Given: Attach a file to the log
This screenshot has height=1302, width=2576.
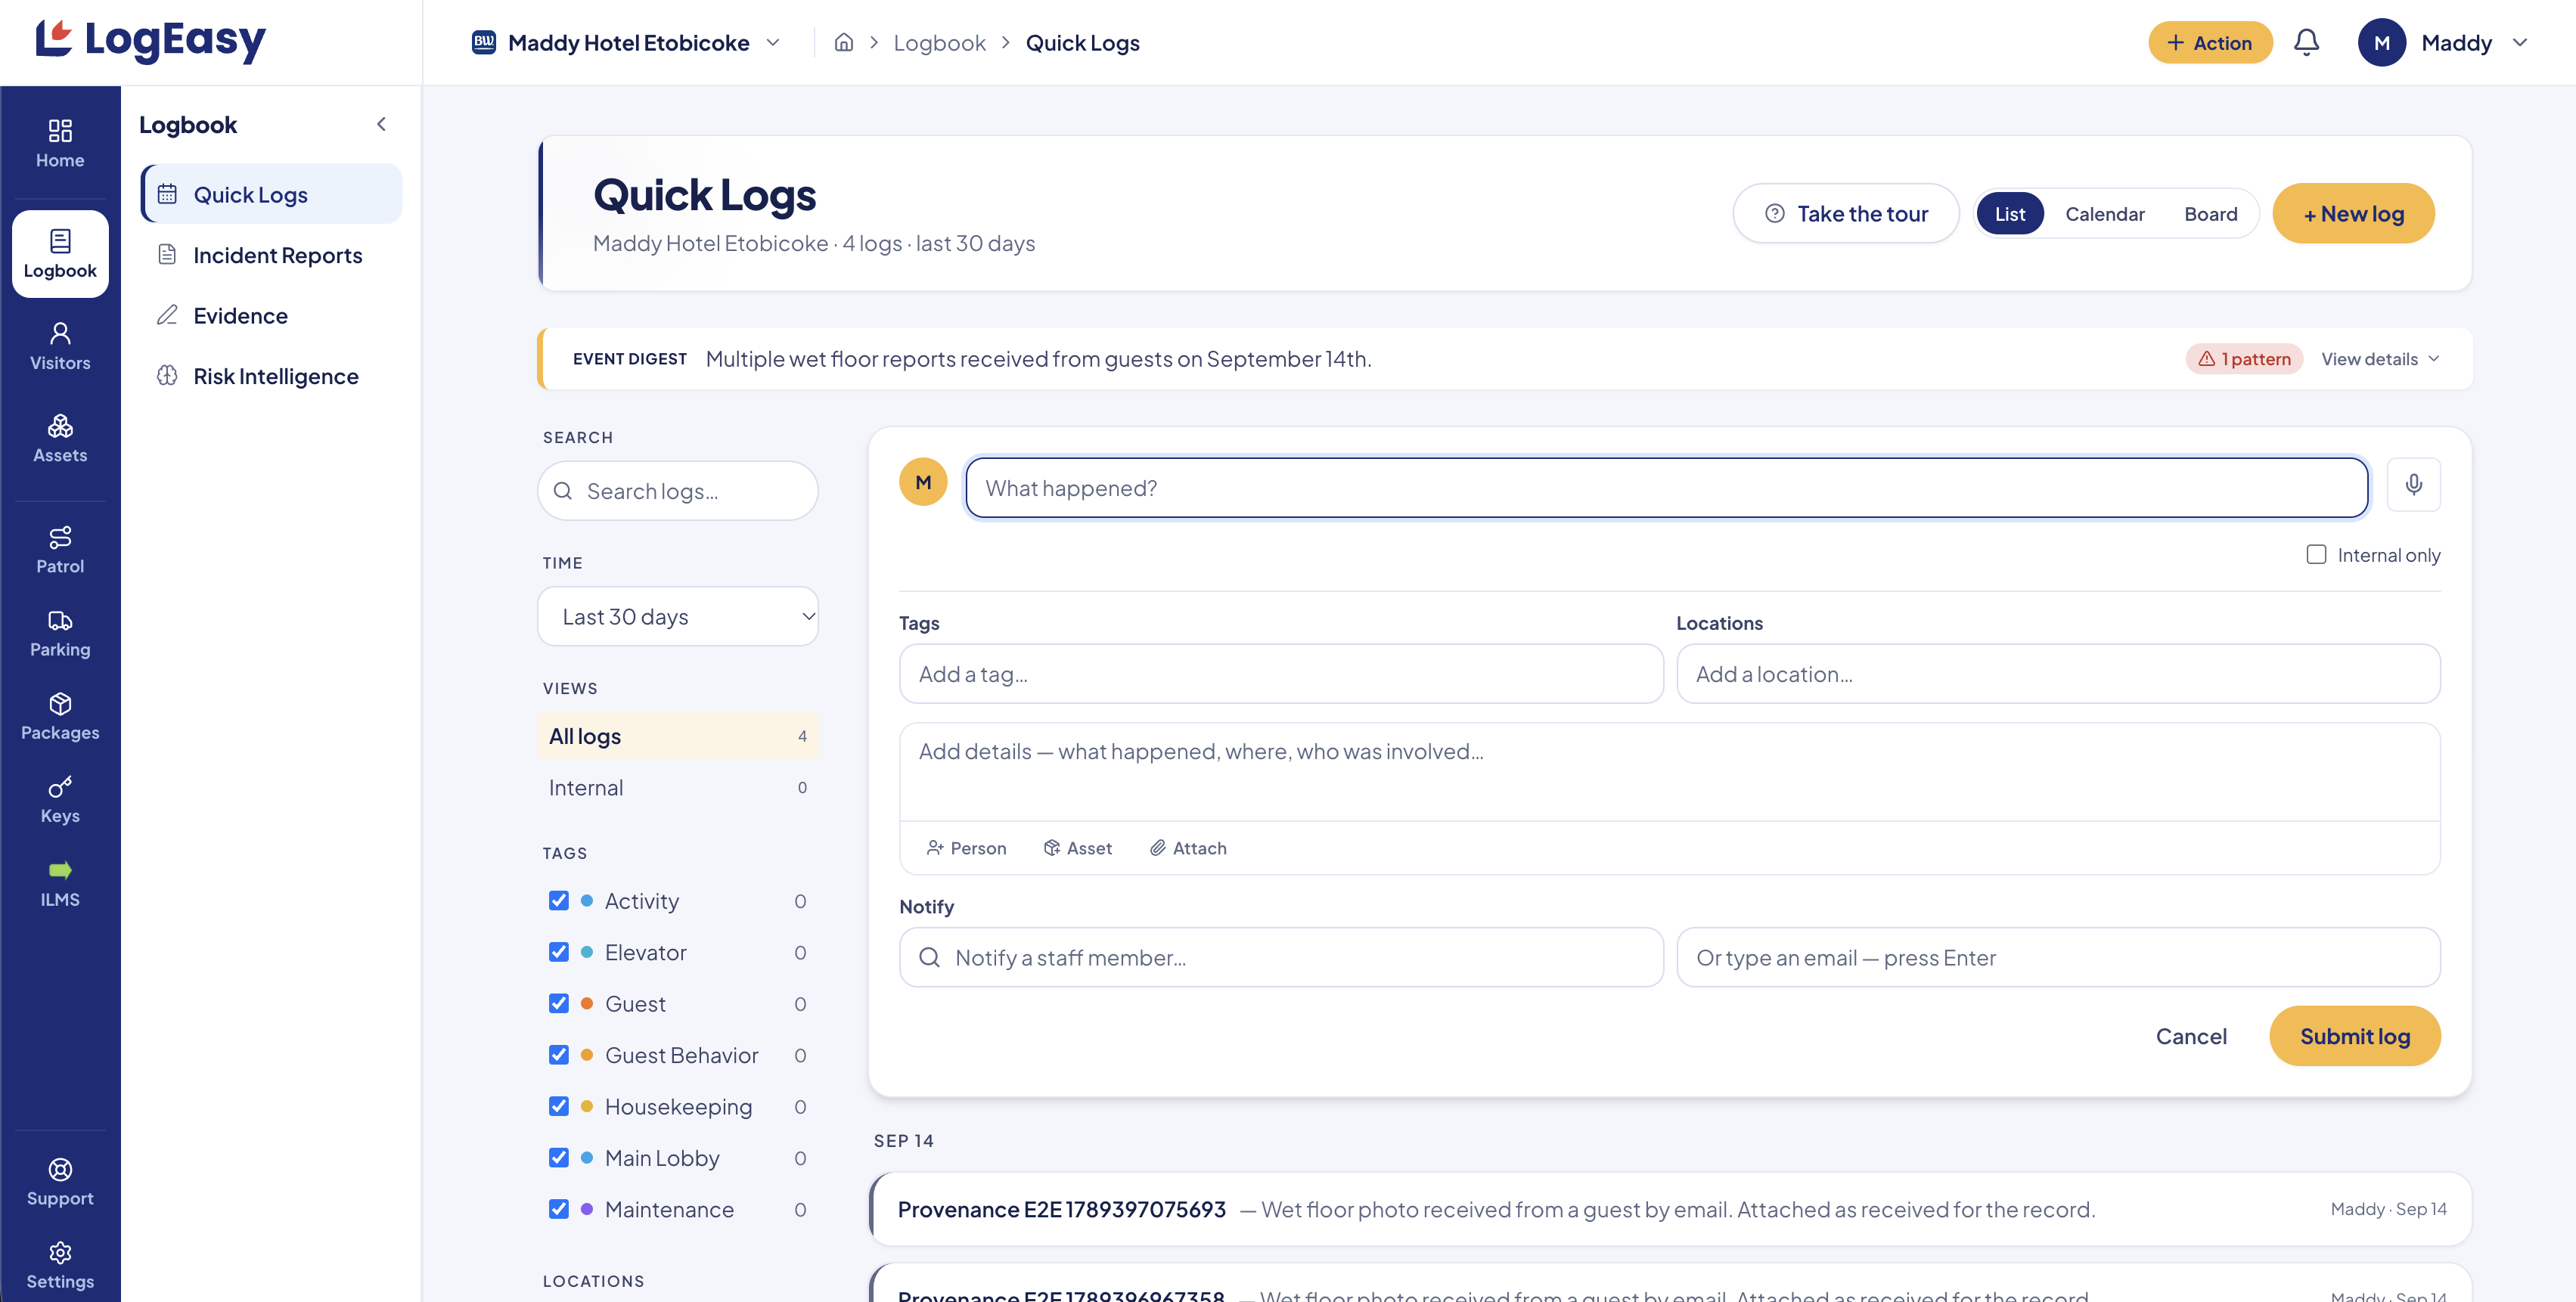Looking at the screenshot, I should click(x=1188, y=848).
